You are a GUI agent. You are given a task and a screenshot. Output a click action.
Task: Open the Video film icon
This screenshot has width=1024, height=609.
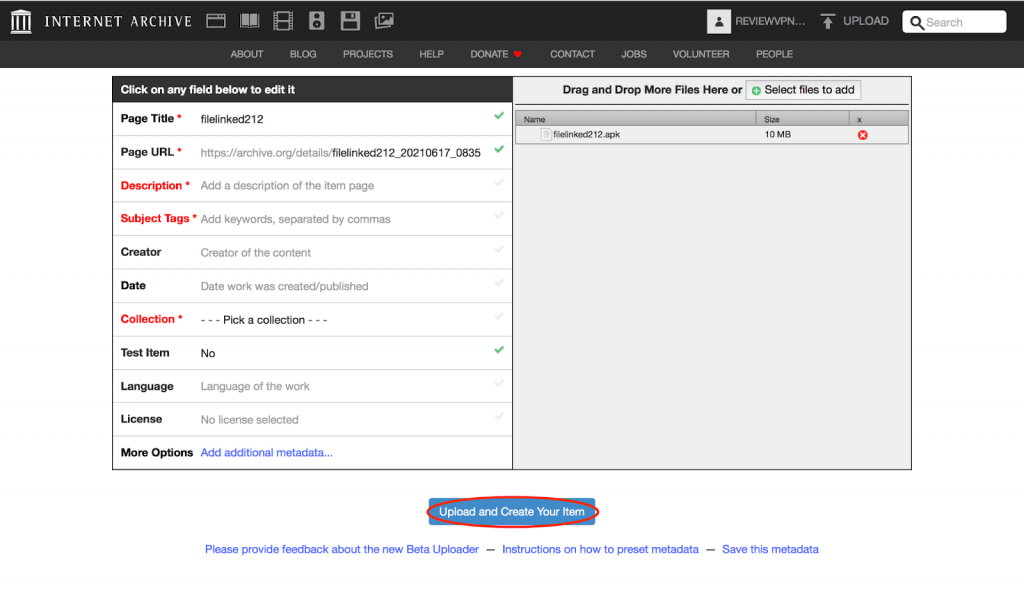(x=283, y=21)
